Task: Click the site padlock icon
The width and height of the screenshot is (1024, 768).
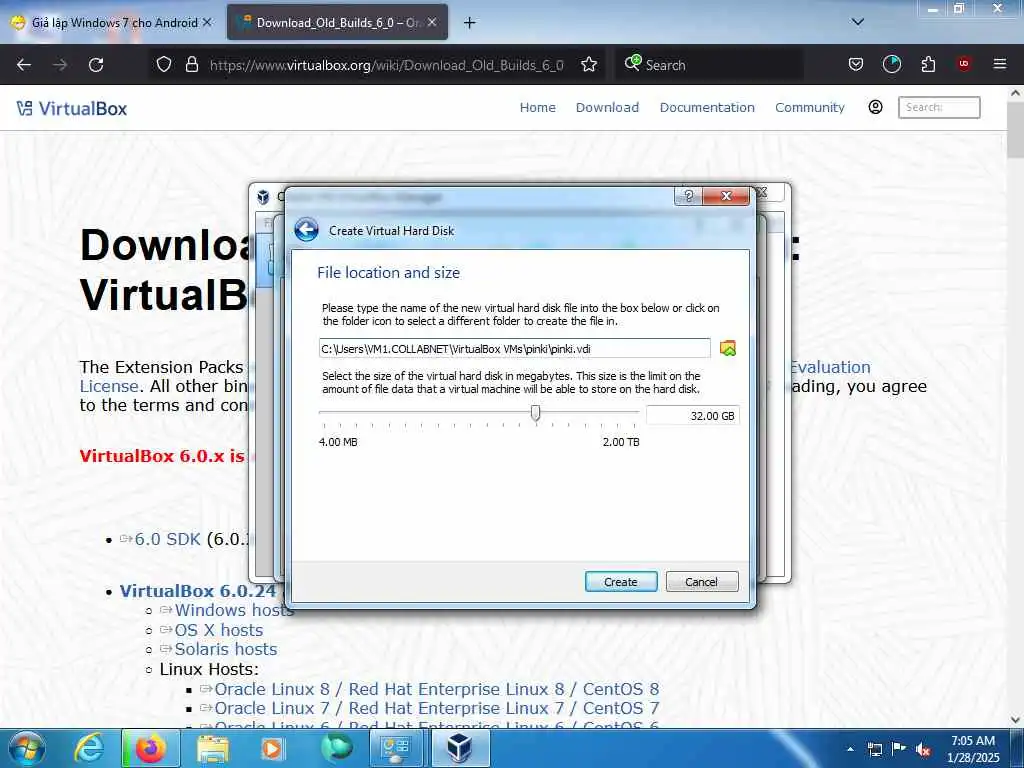Action: pyautogui.click(x=191, y=65)
